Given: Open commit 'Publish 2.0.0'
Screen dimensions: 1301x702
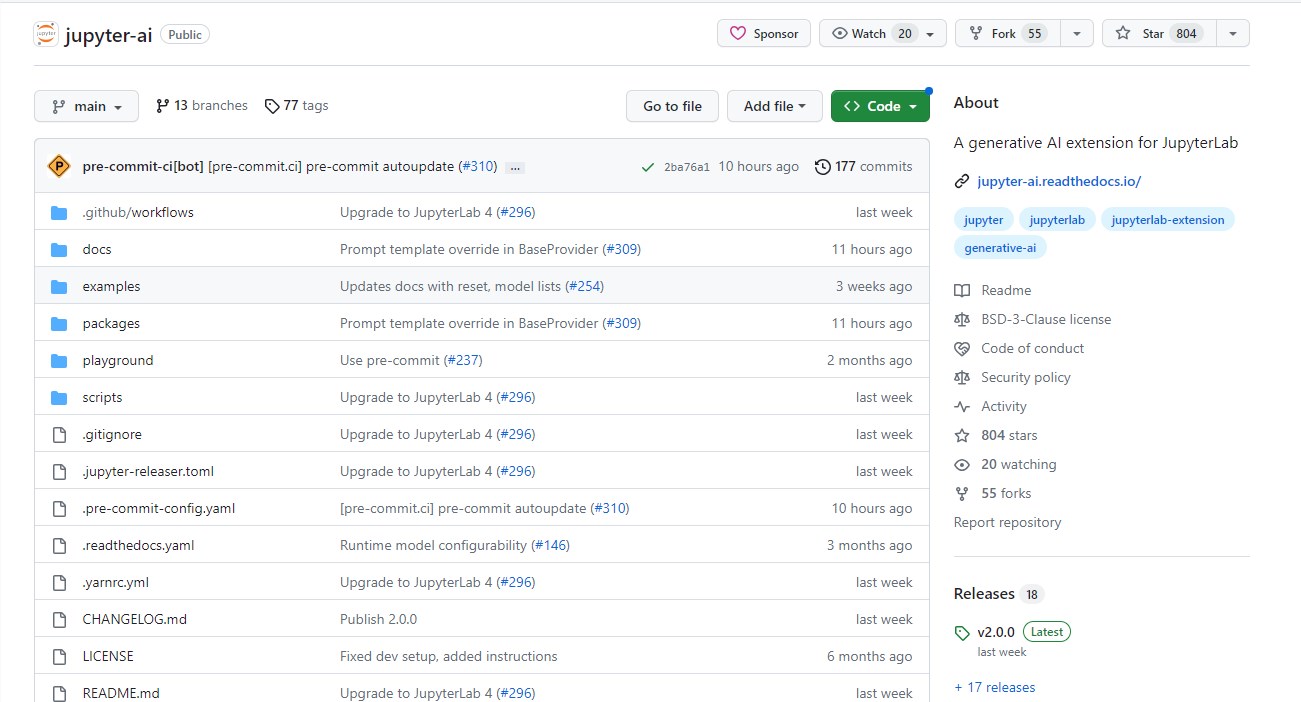Looking at the screenshot, I should pos(378,619).
